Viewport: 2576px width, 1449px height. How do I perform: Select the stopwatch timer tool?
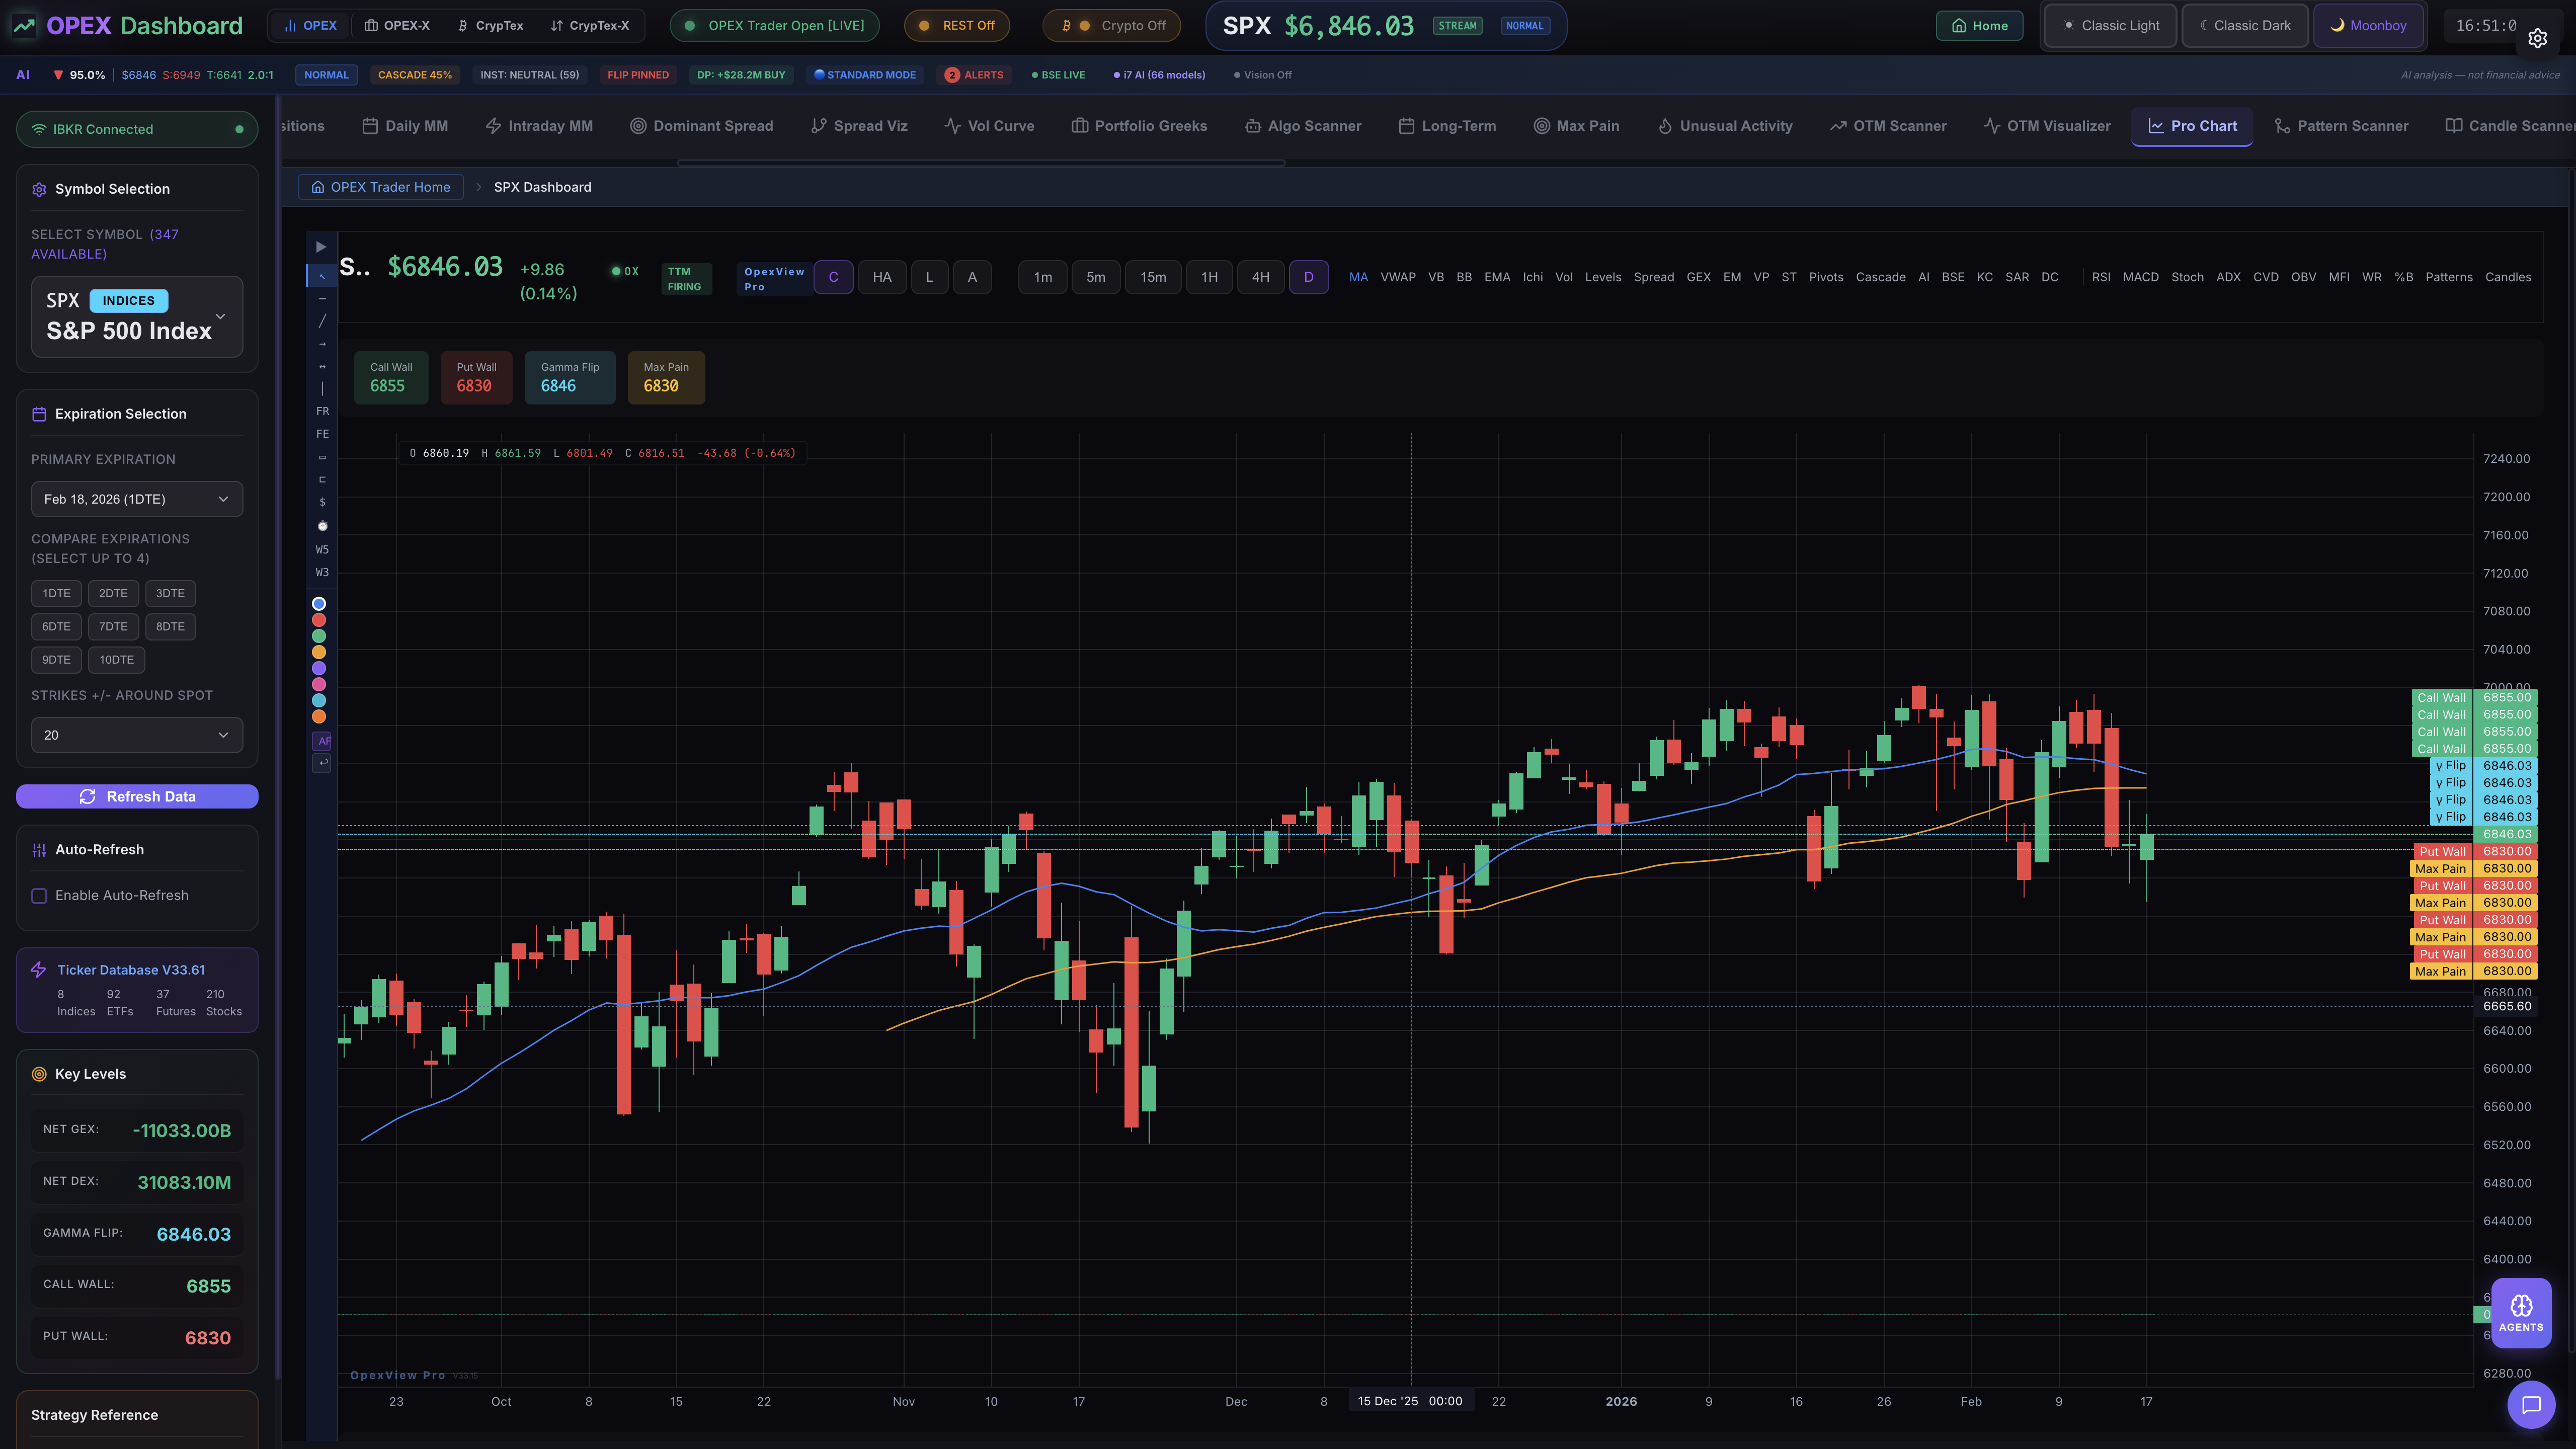tap(322, 526)
